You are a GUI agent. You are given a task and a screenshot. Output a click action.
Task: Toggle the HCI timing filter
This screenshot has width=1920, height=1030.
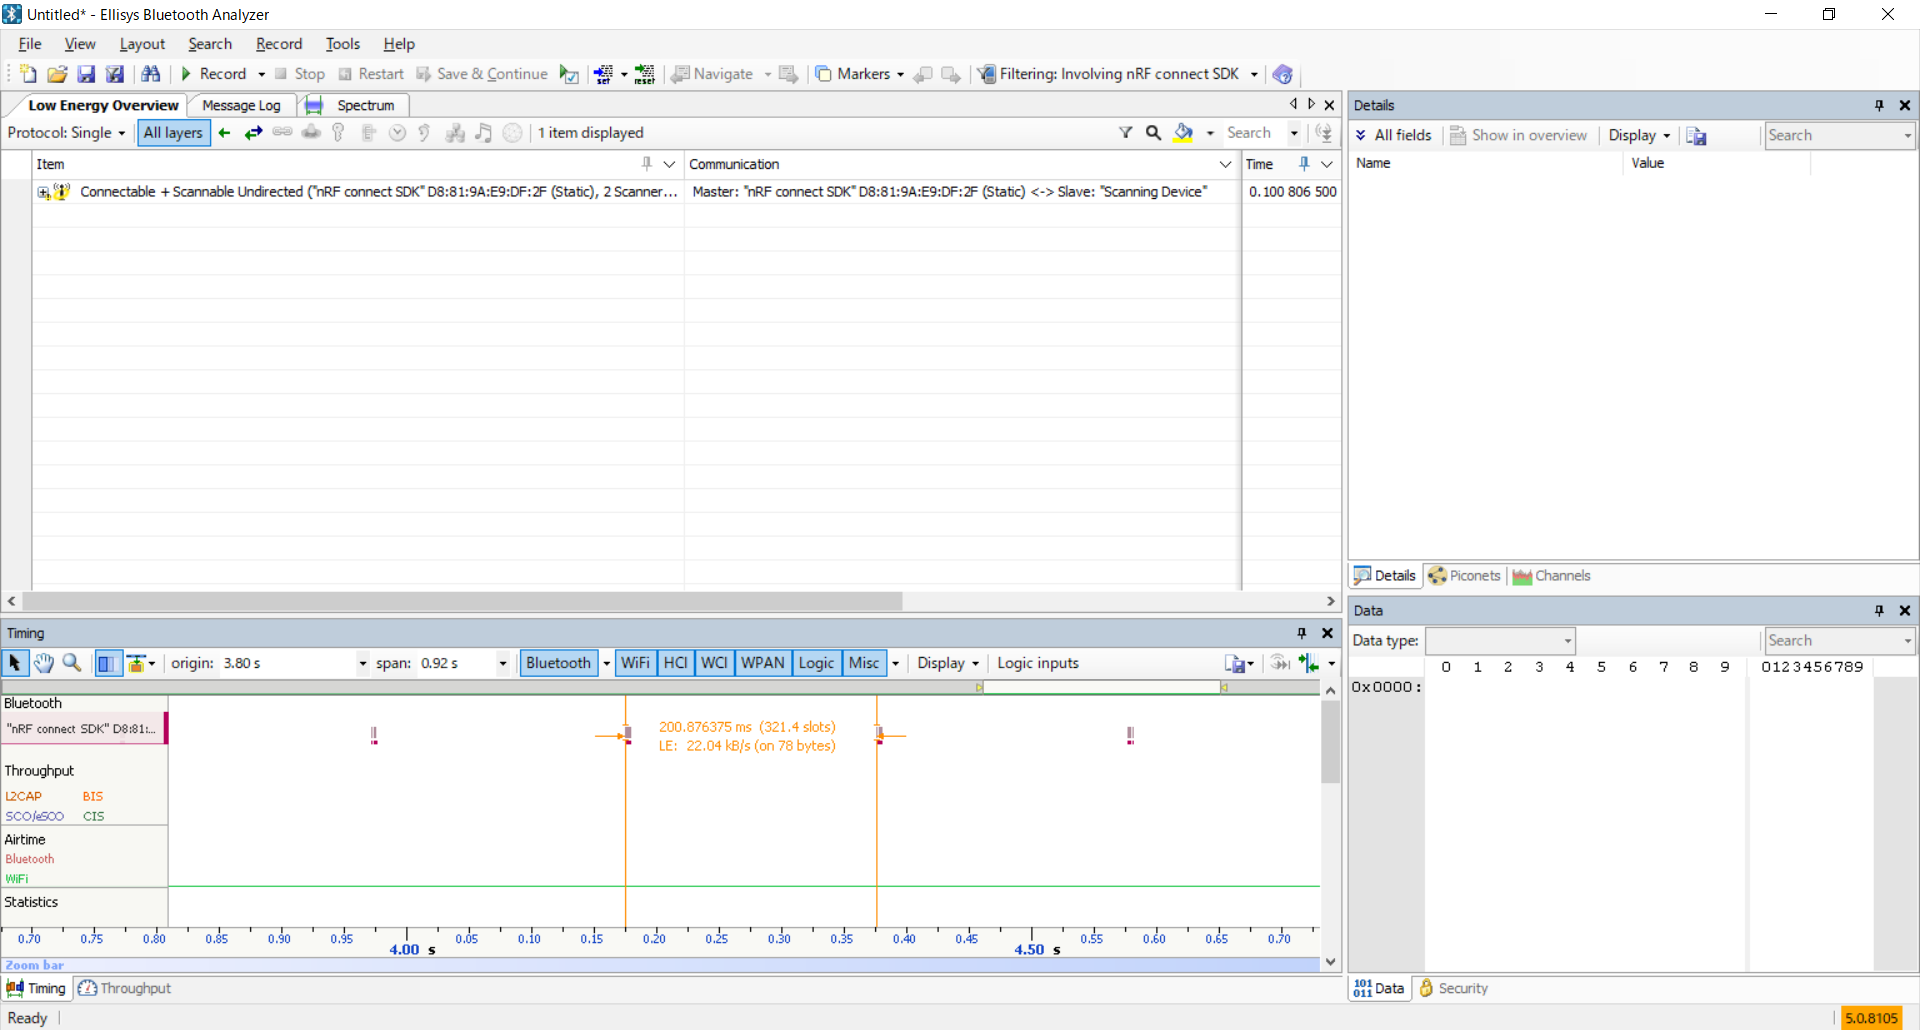(676, 663)
